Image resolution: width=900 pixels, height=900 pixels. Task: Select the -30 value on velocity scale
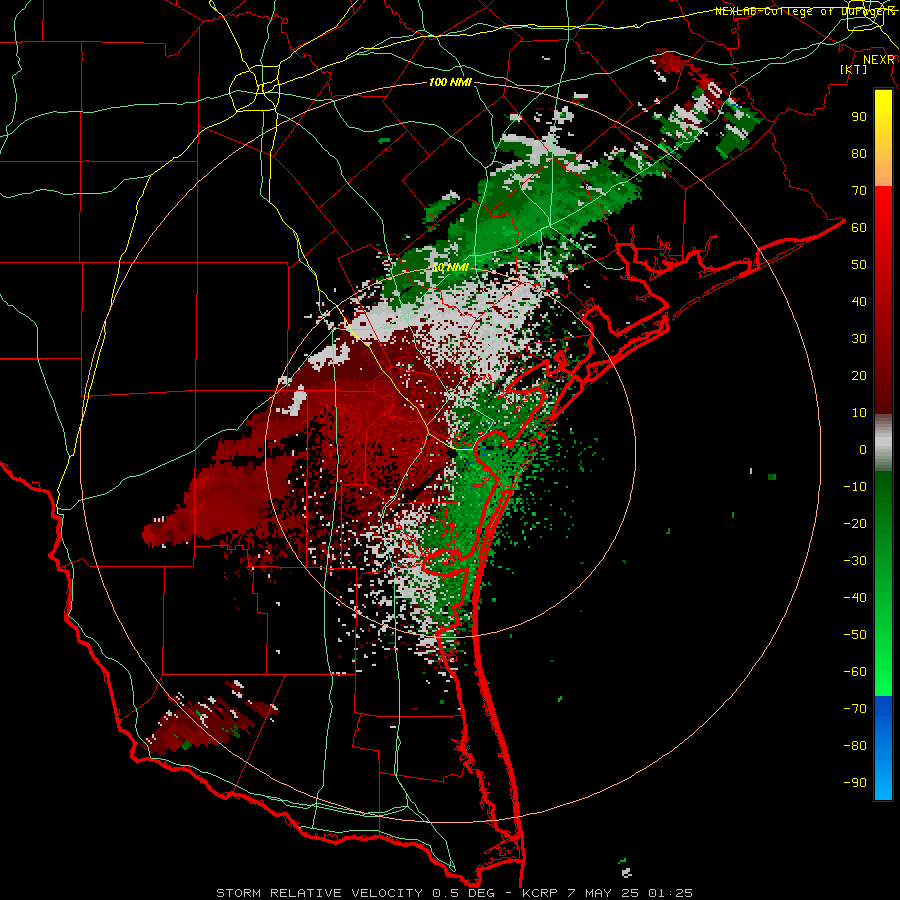[855, 561]
